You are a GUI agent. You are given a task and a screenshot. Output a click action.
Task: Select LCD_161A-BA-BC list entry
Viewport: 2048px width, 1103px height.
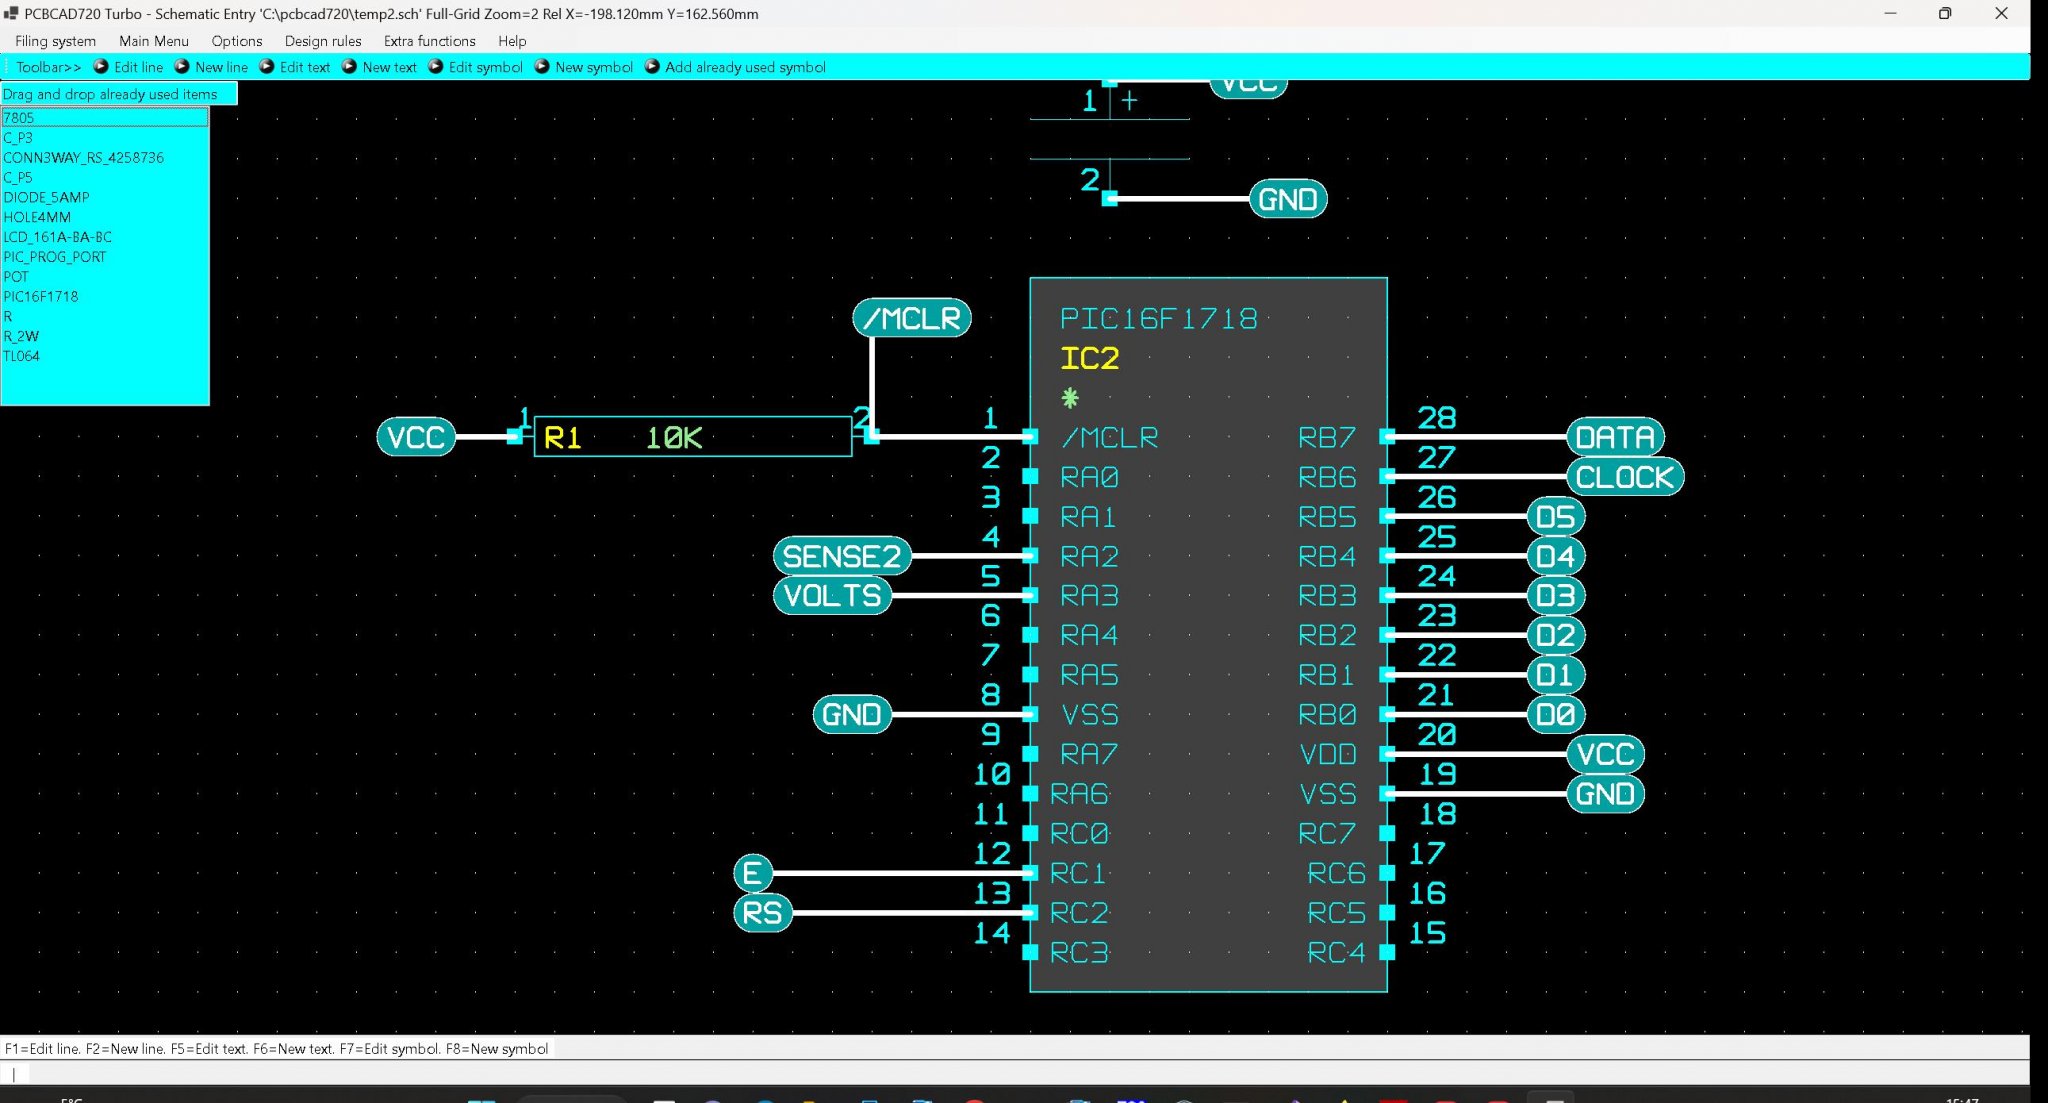[105, 237]
